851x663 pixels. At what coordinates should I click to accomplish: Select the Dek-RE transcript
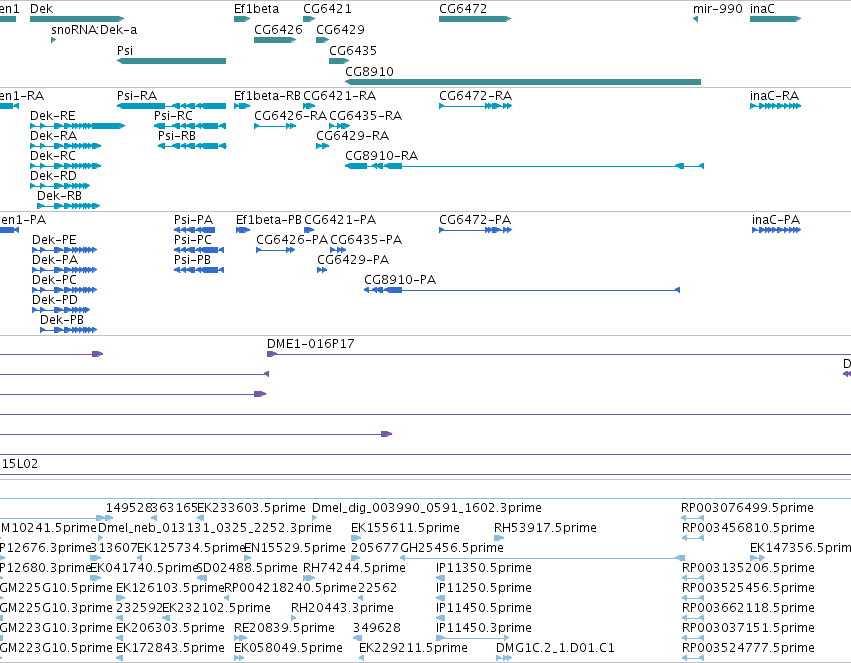tap(77, 126)
